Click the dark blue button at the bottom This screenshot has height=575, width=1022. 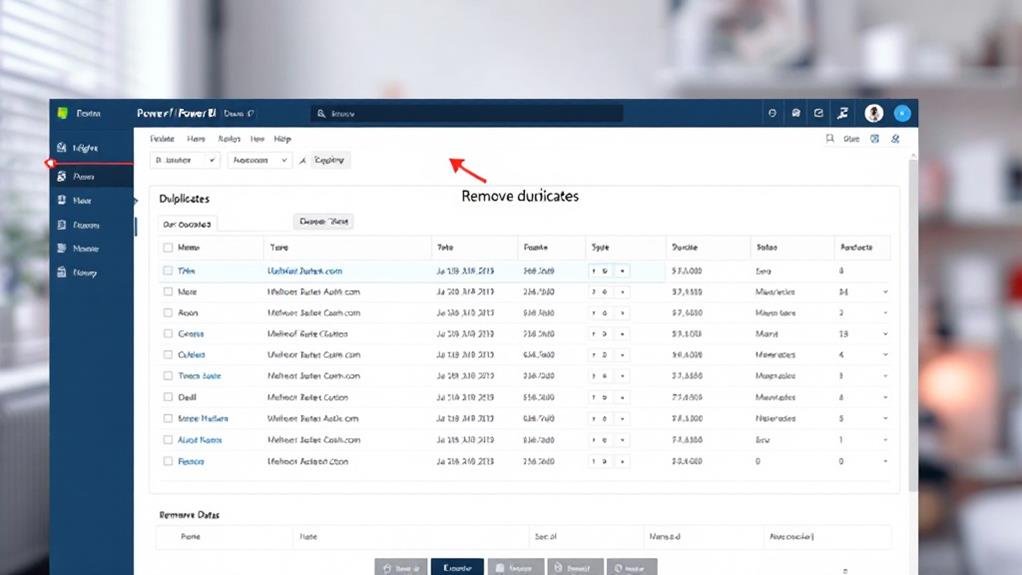coord(457,567)
